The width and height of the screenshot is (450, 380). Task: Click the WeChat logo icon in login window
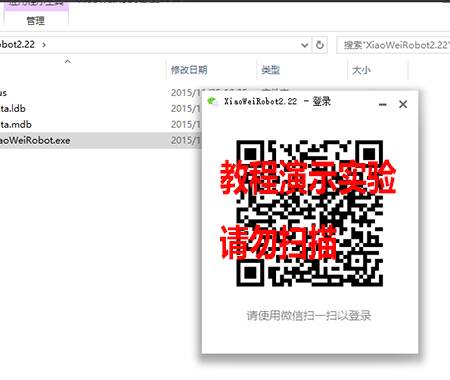point(212,101)
